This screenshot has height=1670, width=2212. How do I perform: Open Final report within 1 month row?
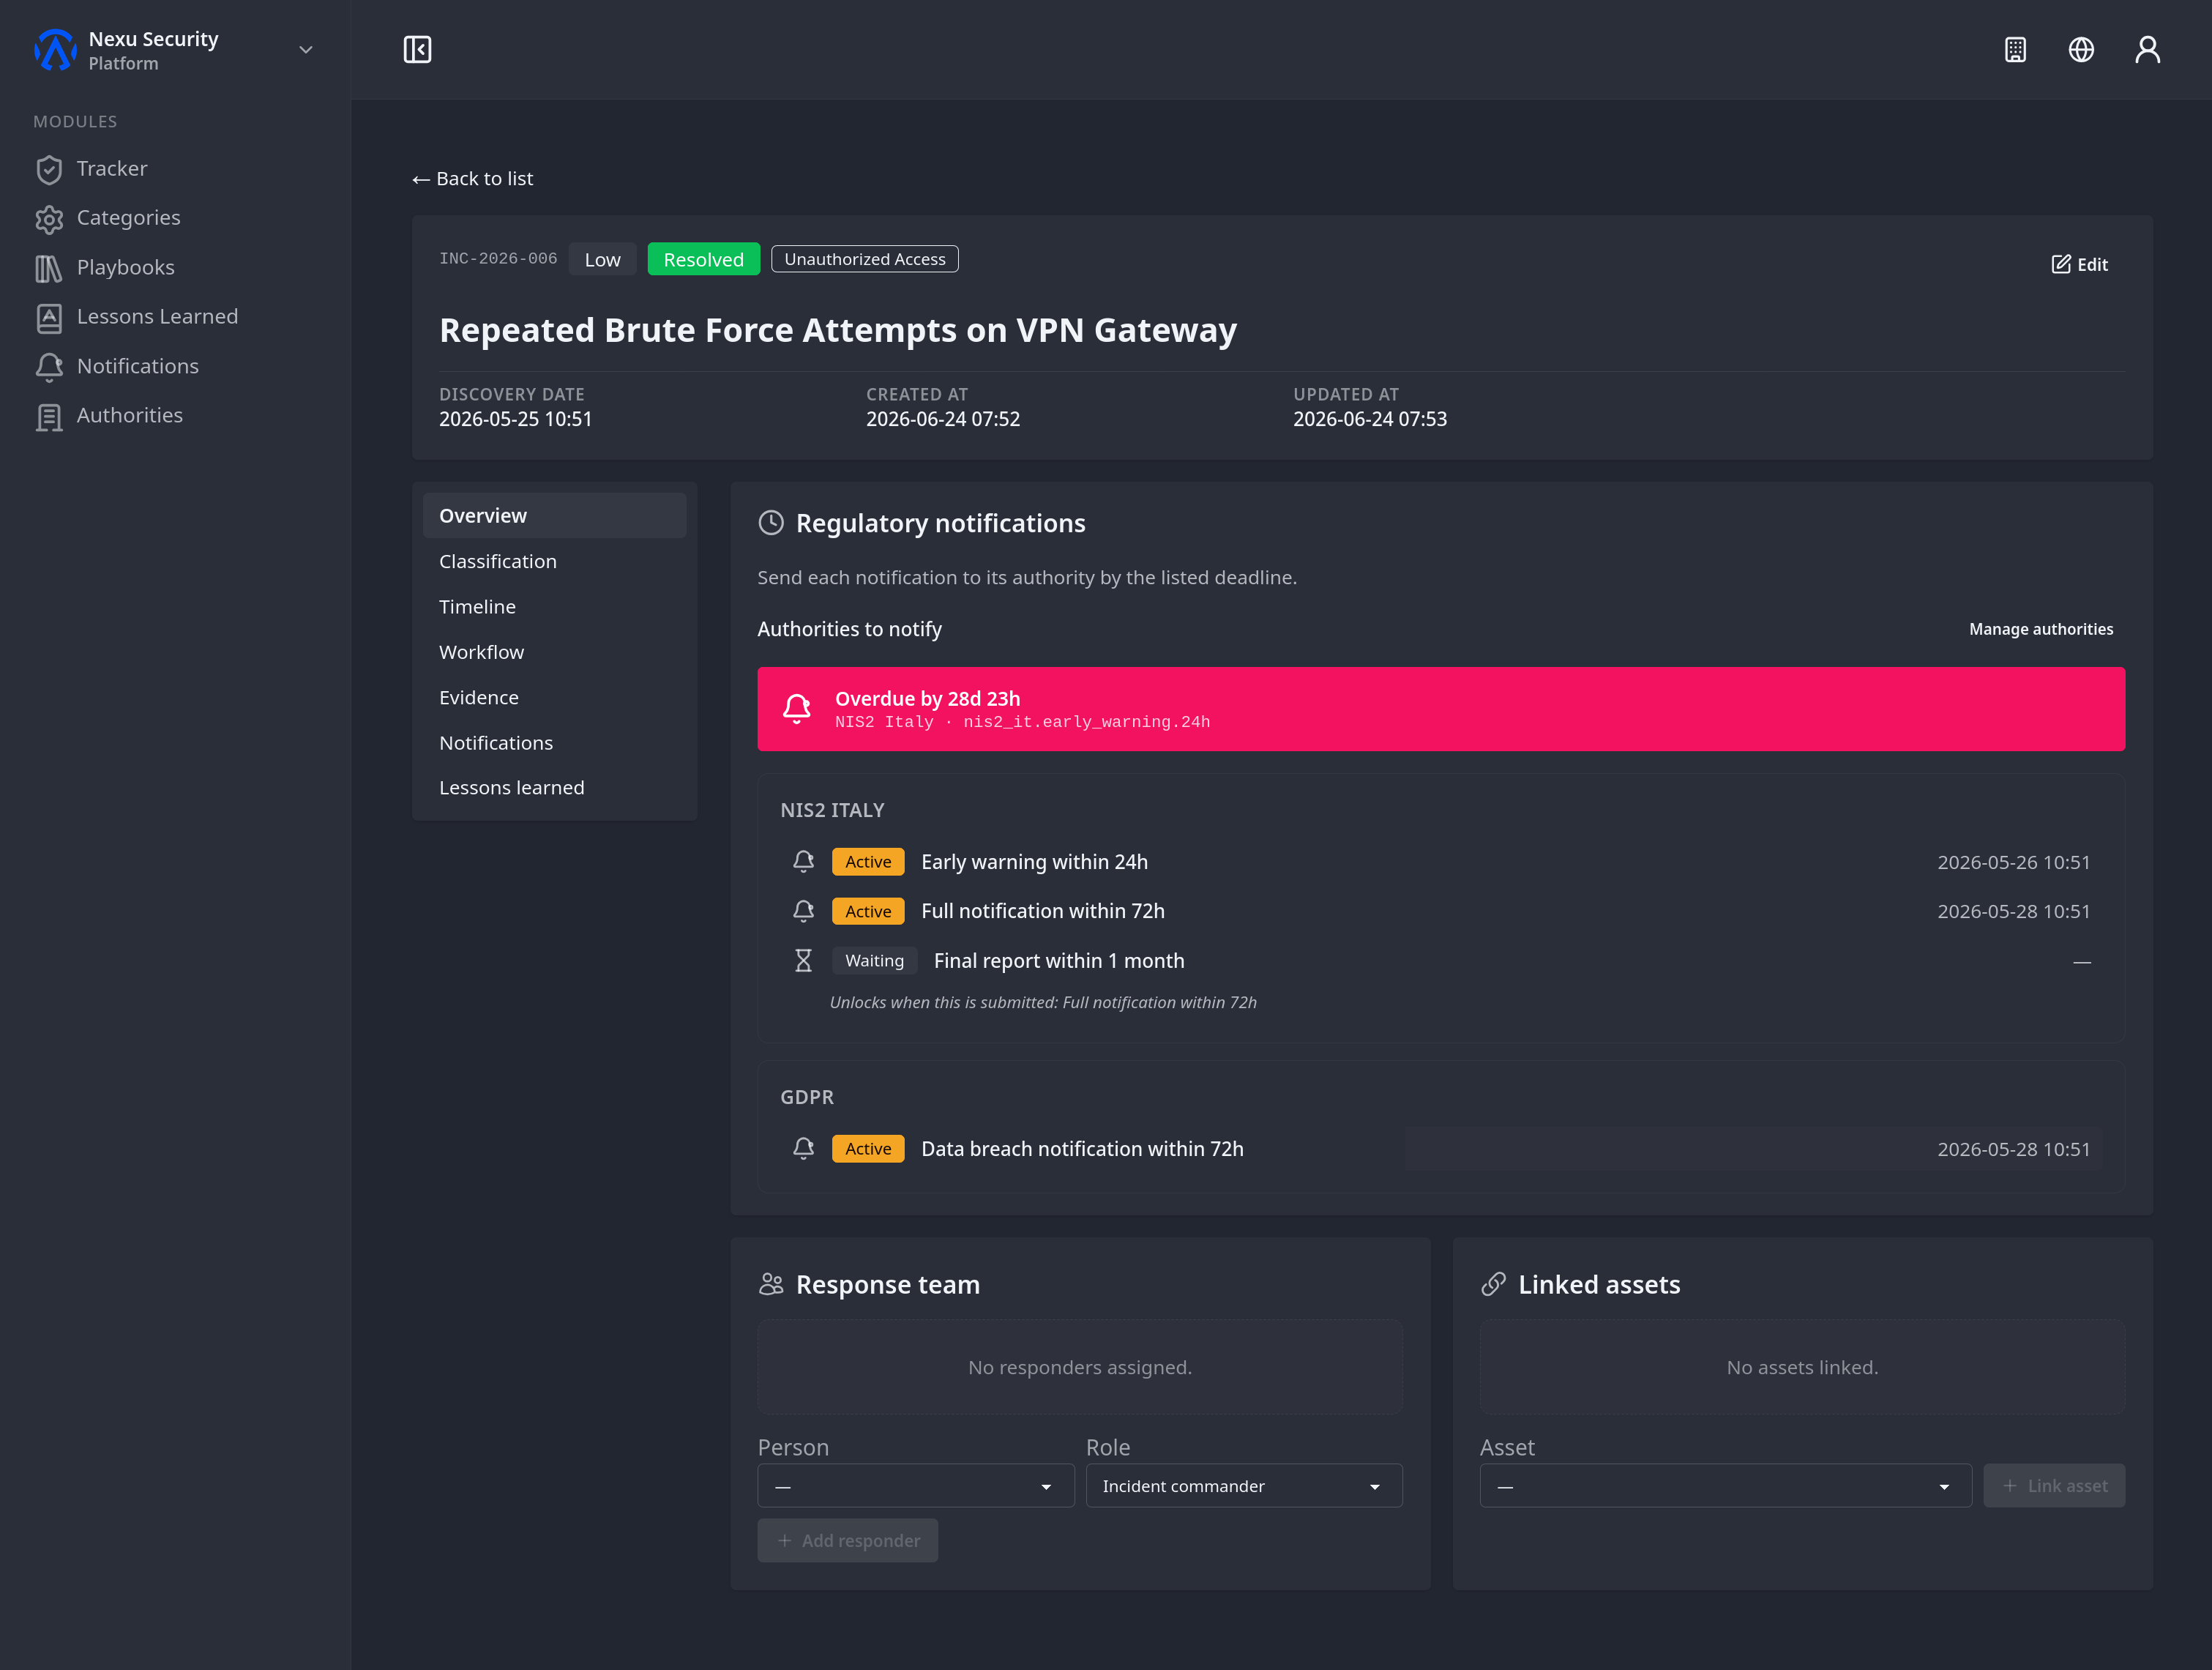[x=1441, y=961]
